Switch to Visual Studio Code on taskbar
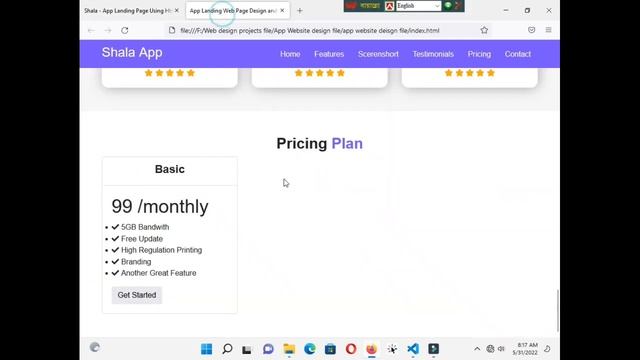Screen dimensions: 640x360 413,349
